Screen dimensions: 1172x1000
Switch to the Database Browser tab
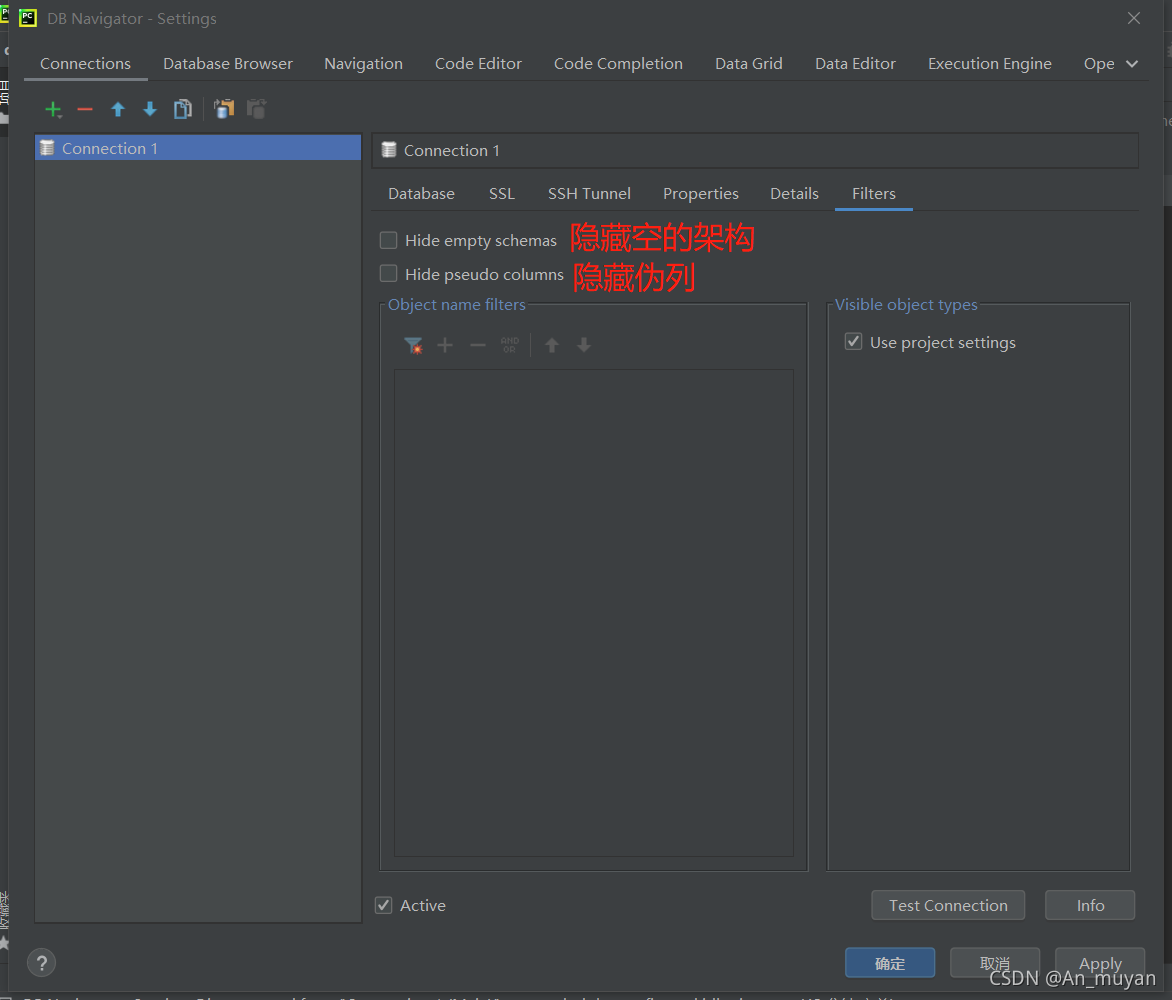coord(228,64)
